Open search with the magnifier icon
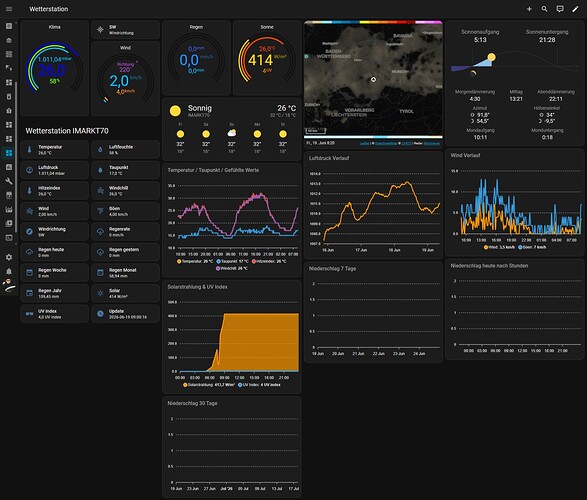The width and height of the screenshot is (587, 500). point(544,9)
